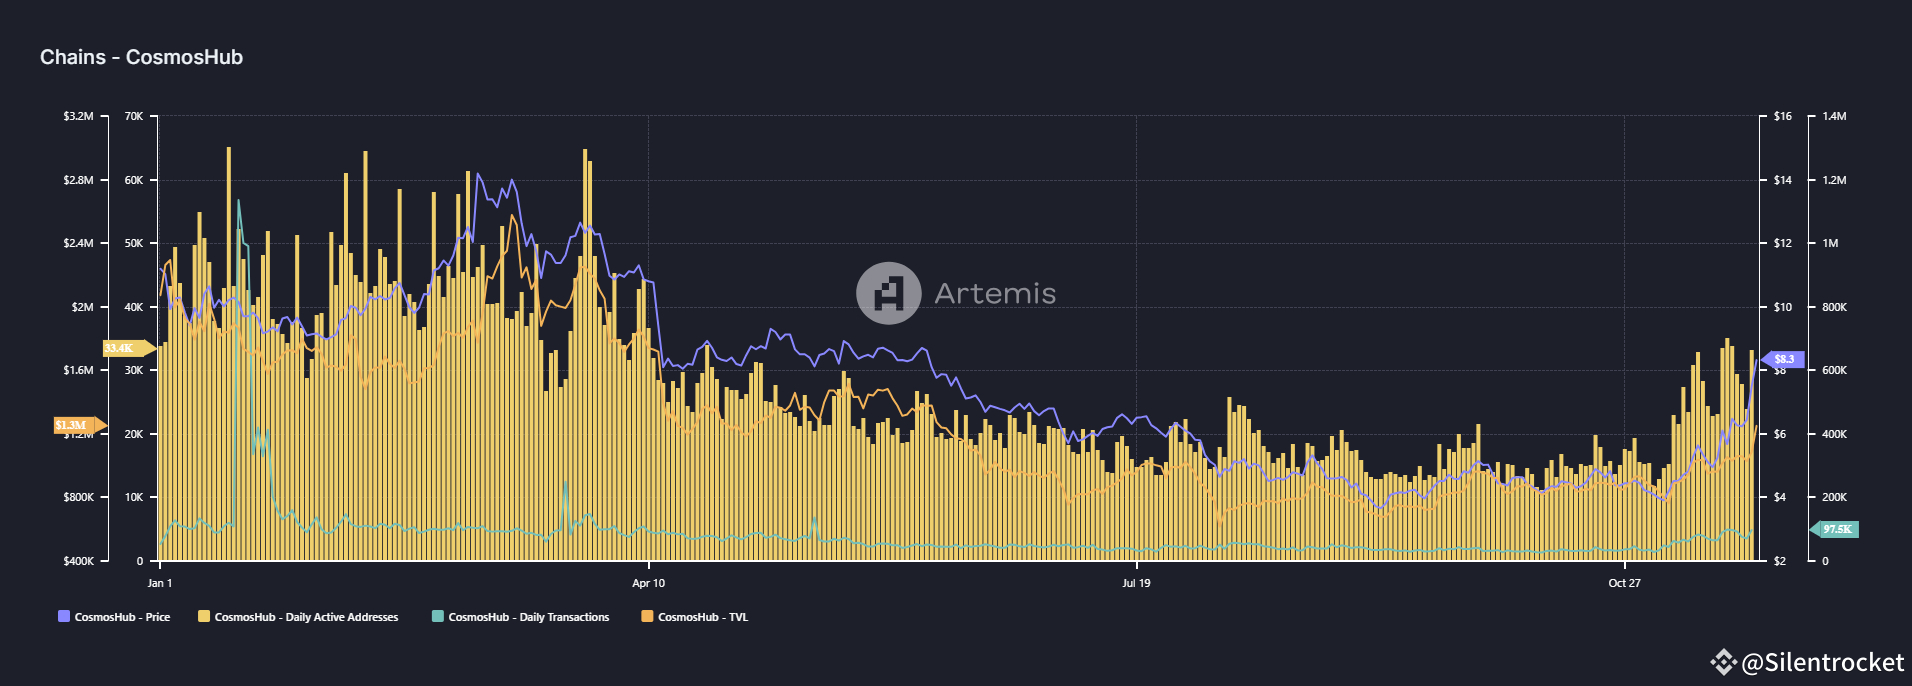Click the teal Daily Transactions color swatch

click(437, 616)
